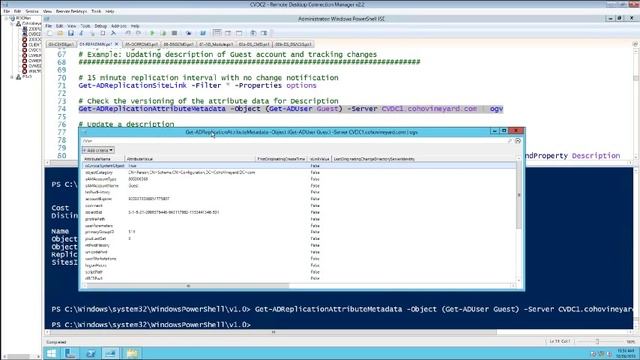Switch to the last script tab in ISE
The height and width of the screenshot is (360, 640).
tap(293, 44)
